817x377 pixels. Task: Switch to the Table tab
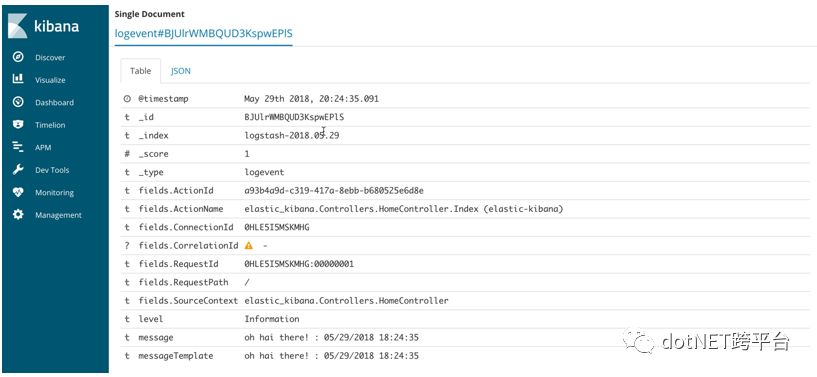click(x=140, y=71)
